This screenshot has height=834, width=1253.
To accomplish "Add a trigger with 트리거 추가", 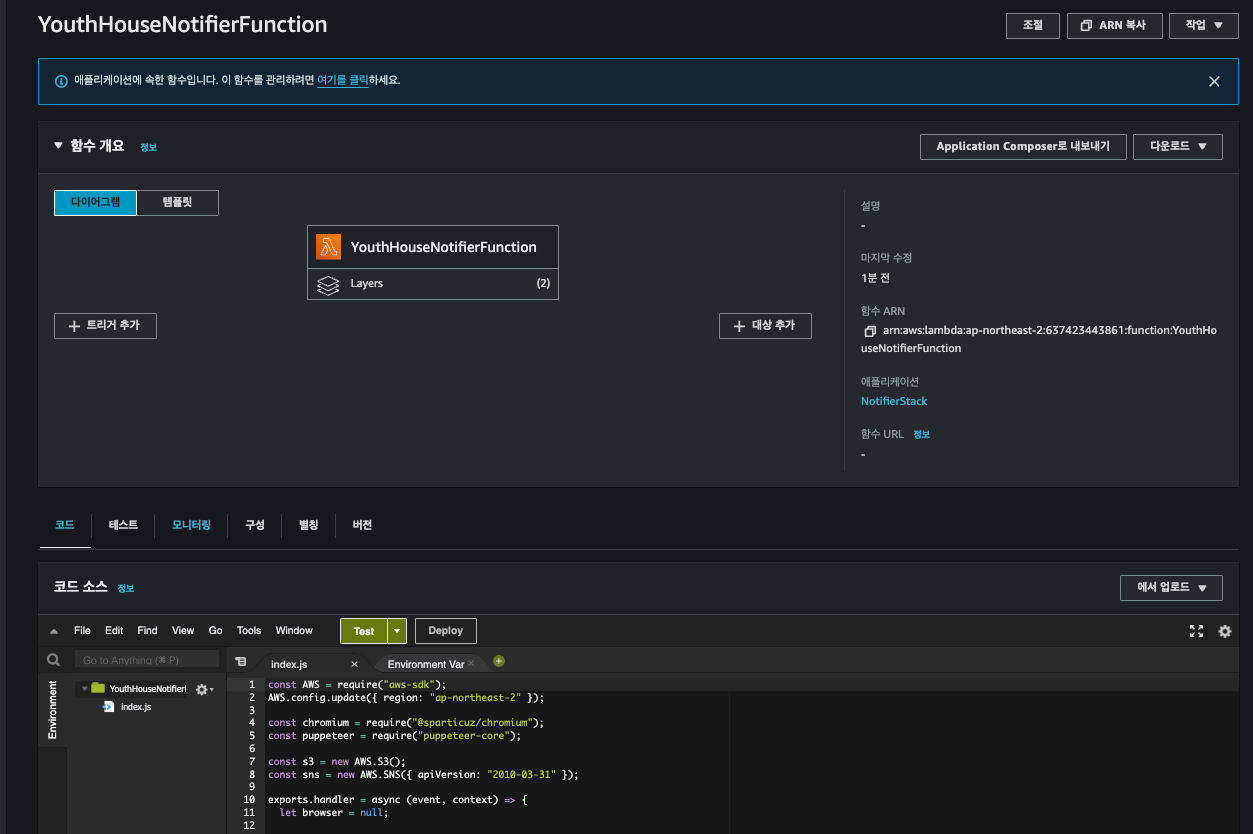I will (x=105, y=325).
